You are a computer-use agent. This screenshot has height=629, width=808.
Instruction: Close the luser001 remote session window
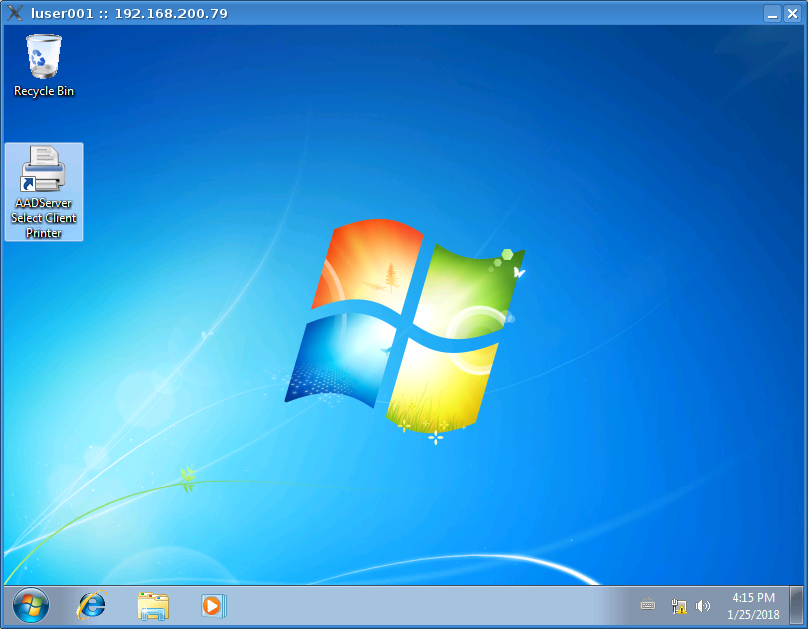(793, 13)
